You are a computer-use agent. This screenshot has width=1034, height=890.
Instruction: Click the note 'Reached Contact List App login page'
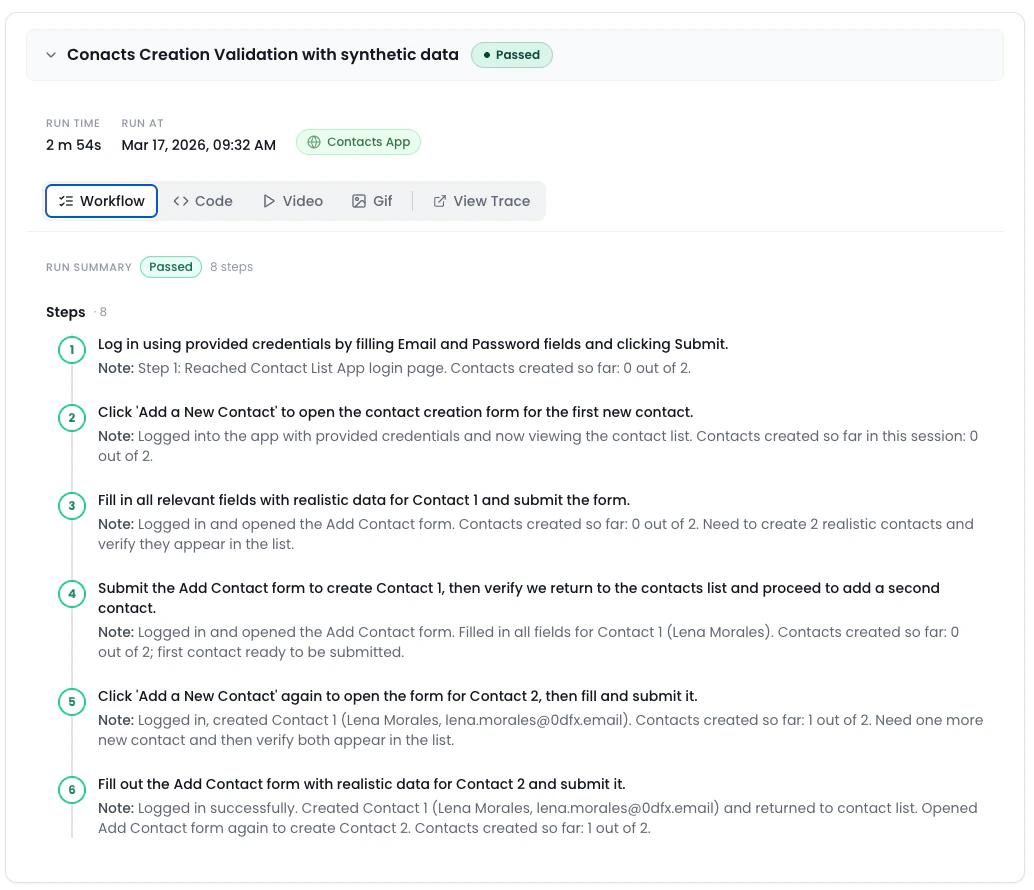[394, 368]
